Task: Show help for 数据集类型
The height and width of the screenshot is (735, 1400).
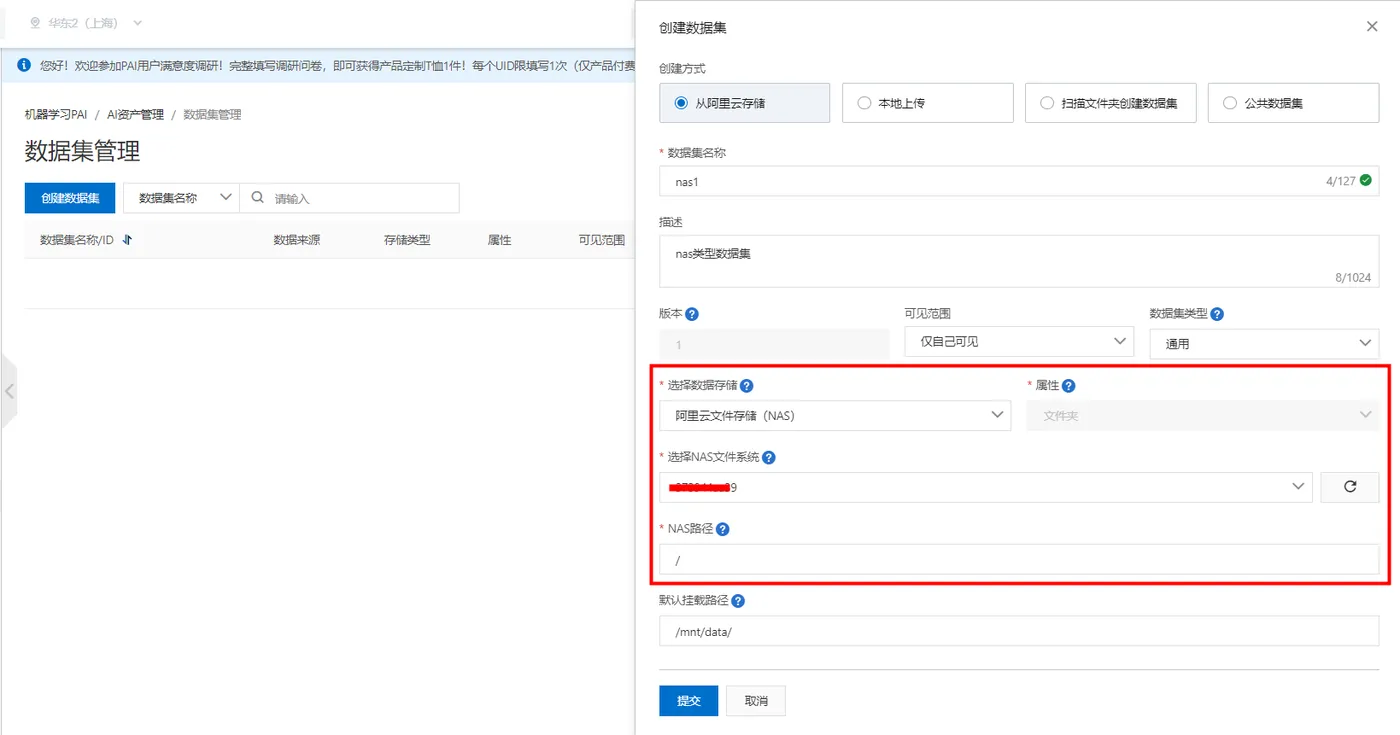Action: [1217, 314]
